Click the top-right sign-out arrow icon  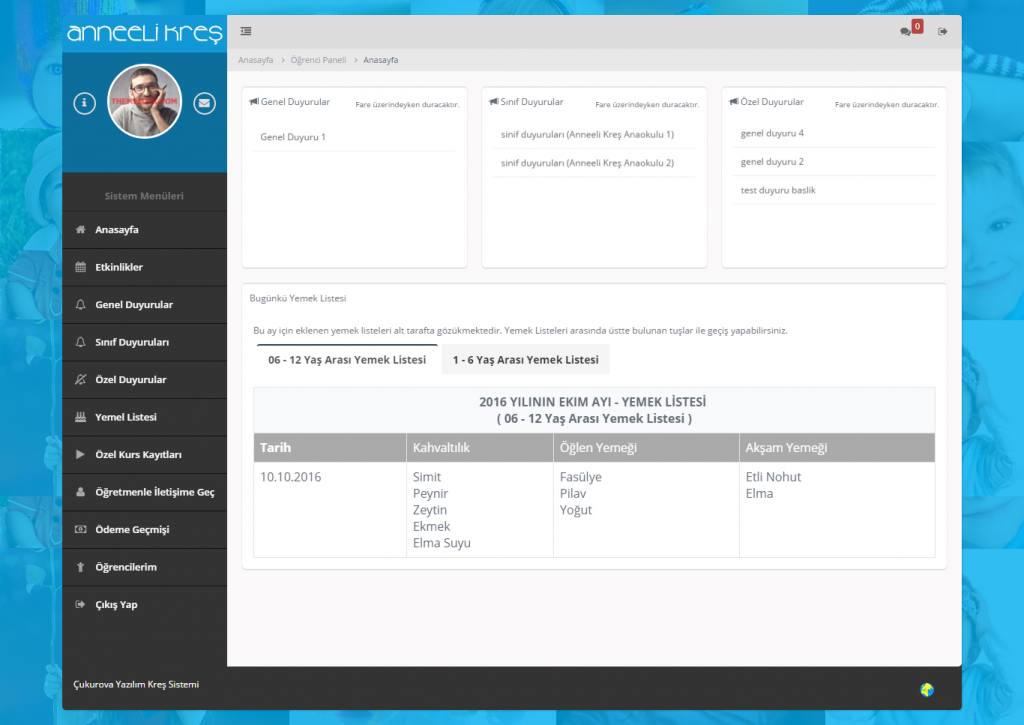click(942, 32)
